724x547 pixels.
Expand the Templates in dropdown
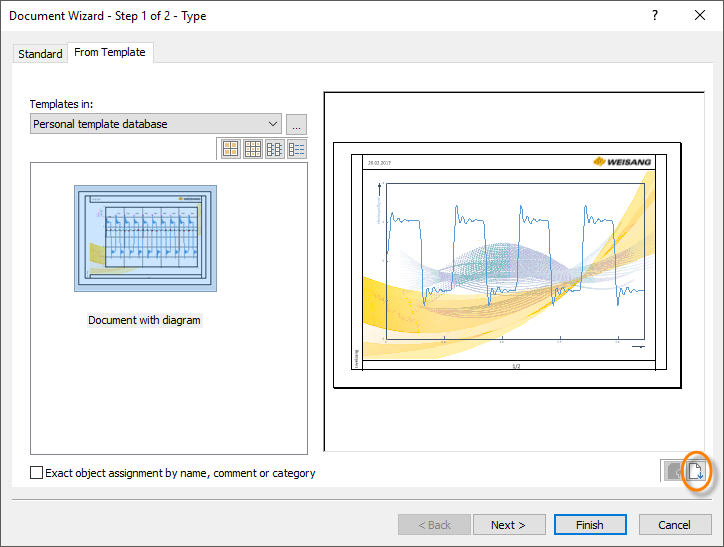pyautogui.click(x=273, y=124)
